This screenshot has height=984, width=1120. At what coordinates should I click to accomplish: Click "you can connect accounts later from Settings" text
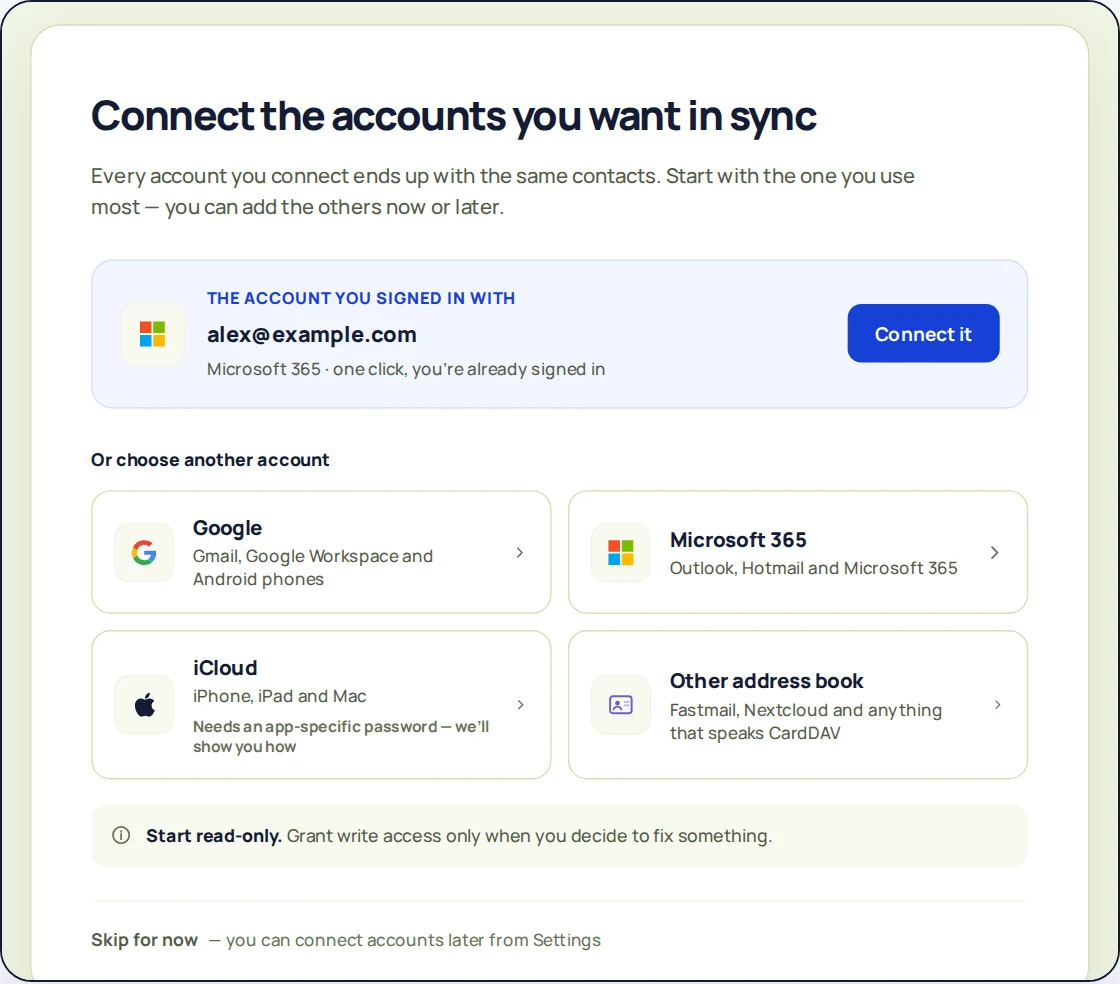tap(414, 940)
